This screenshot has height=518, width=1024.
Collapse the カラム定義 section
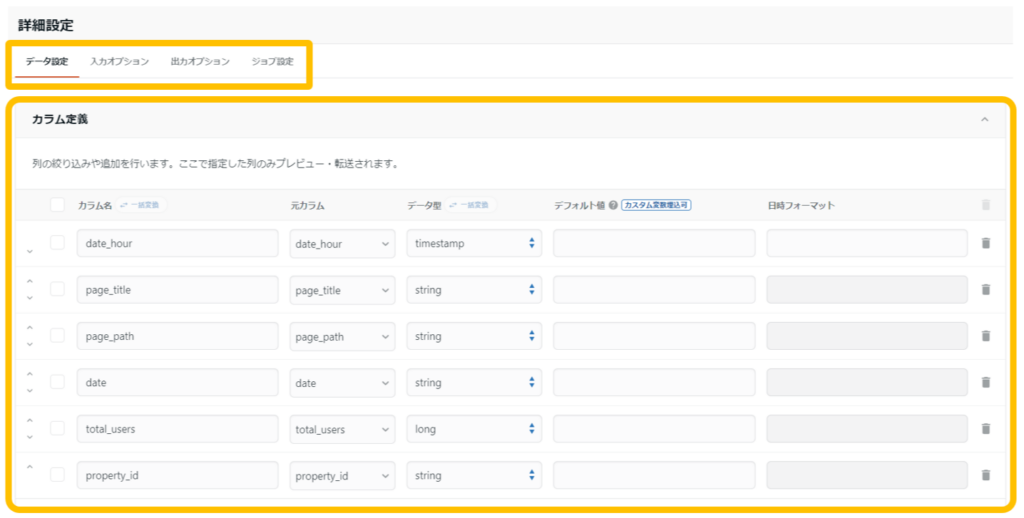[x=984, y=120]
